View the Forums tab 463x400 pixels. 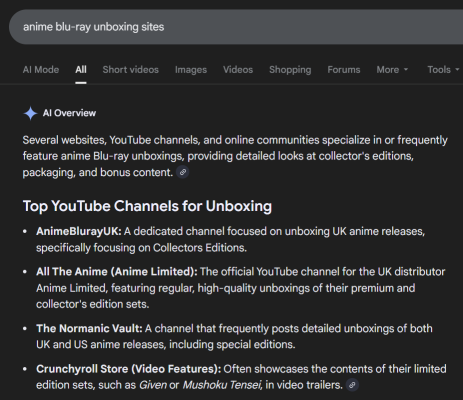tap(344, 70)
